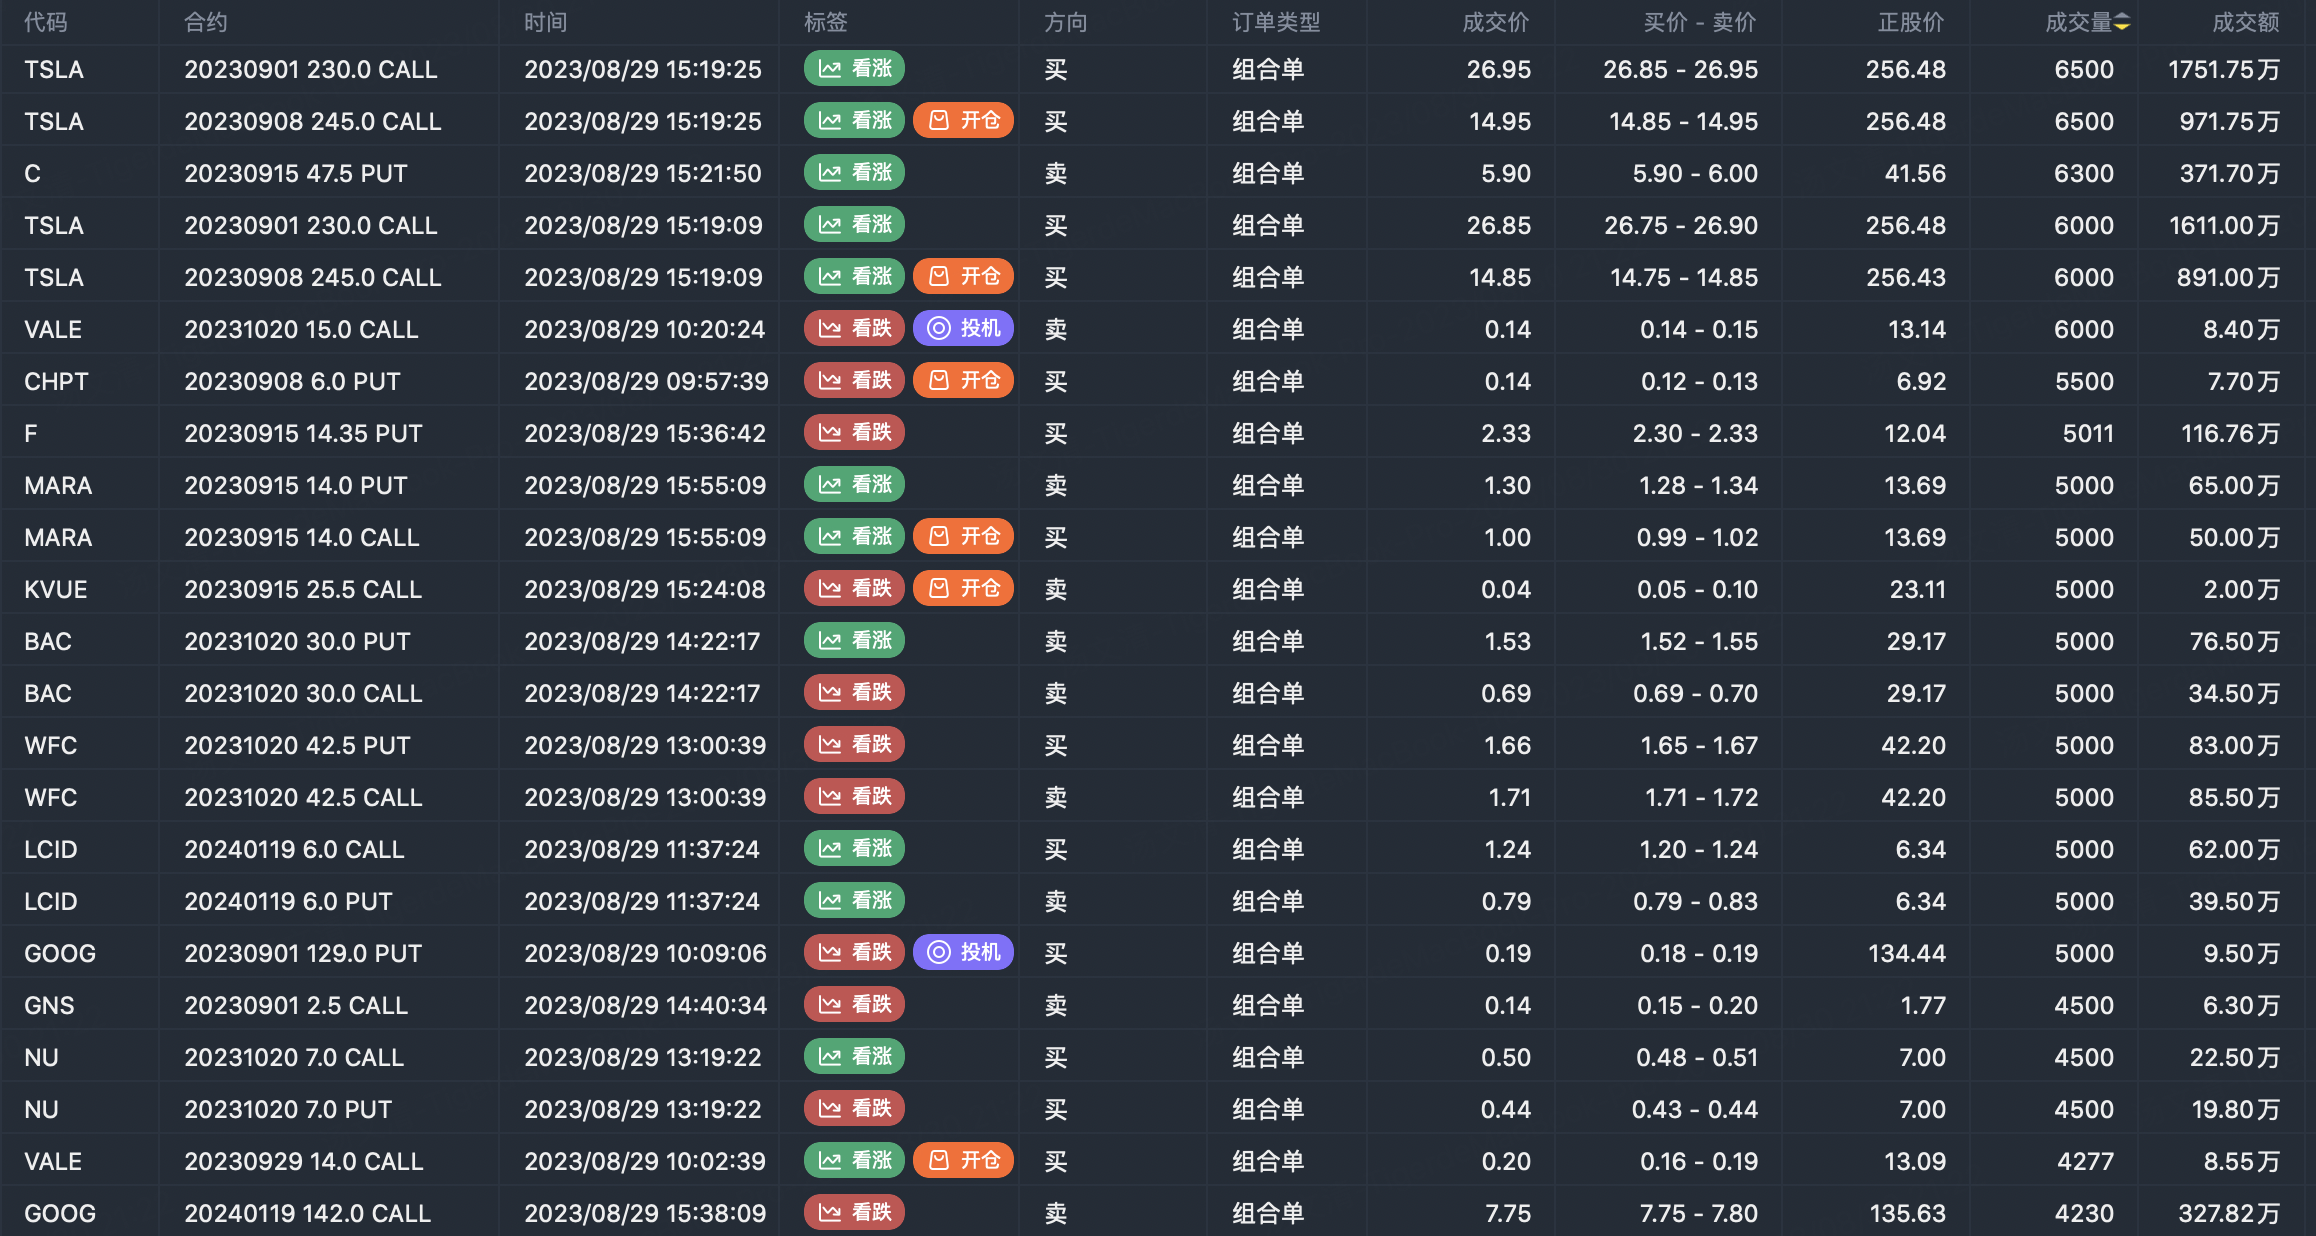2316x1236 pixels.
Task: Click the 正股价 column header
Action: pos(1910,23)
